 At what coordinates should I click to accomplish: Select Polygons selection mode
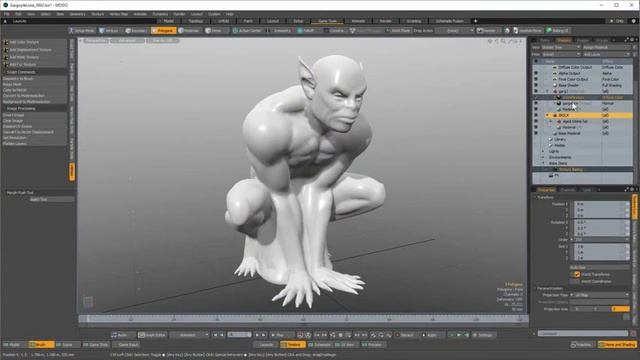[164, 31]
